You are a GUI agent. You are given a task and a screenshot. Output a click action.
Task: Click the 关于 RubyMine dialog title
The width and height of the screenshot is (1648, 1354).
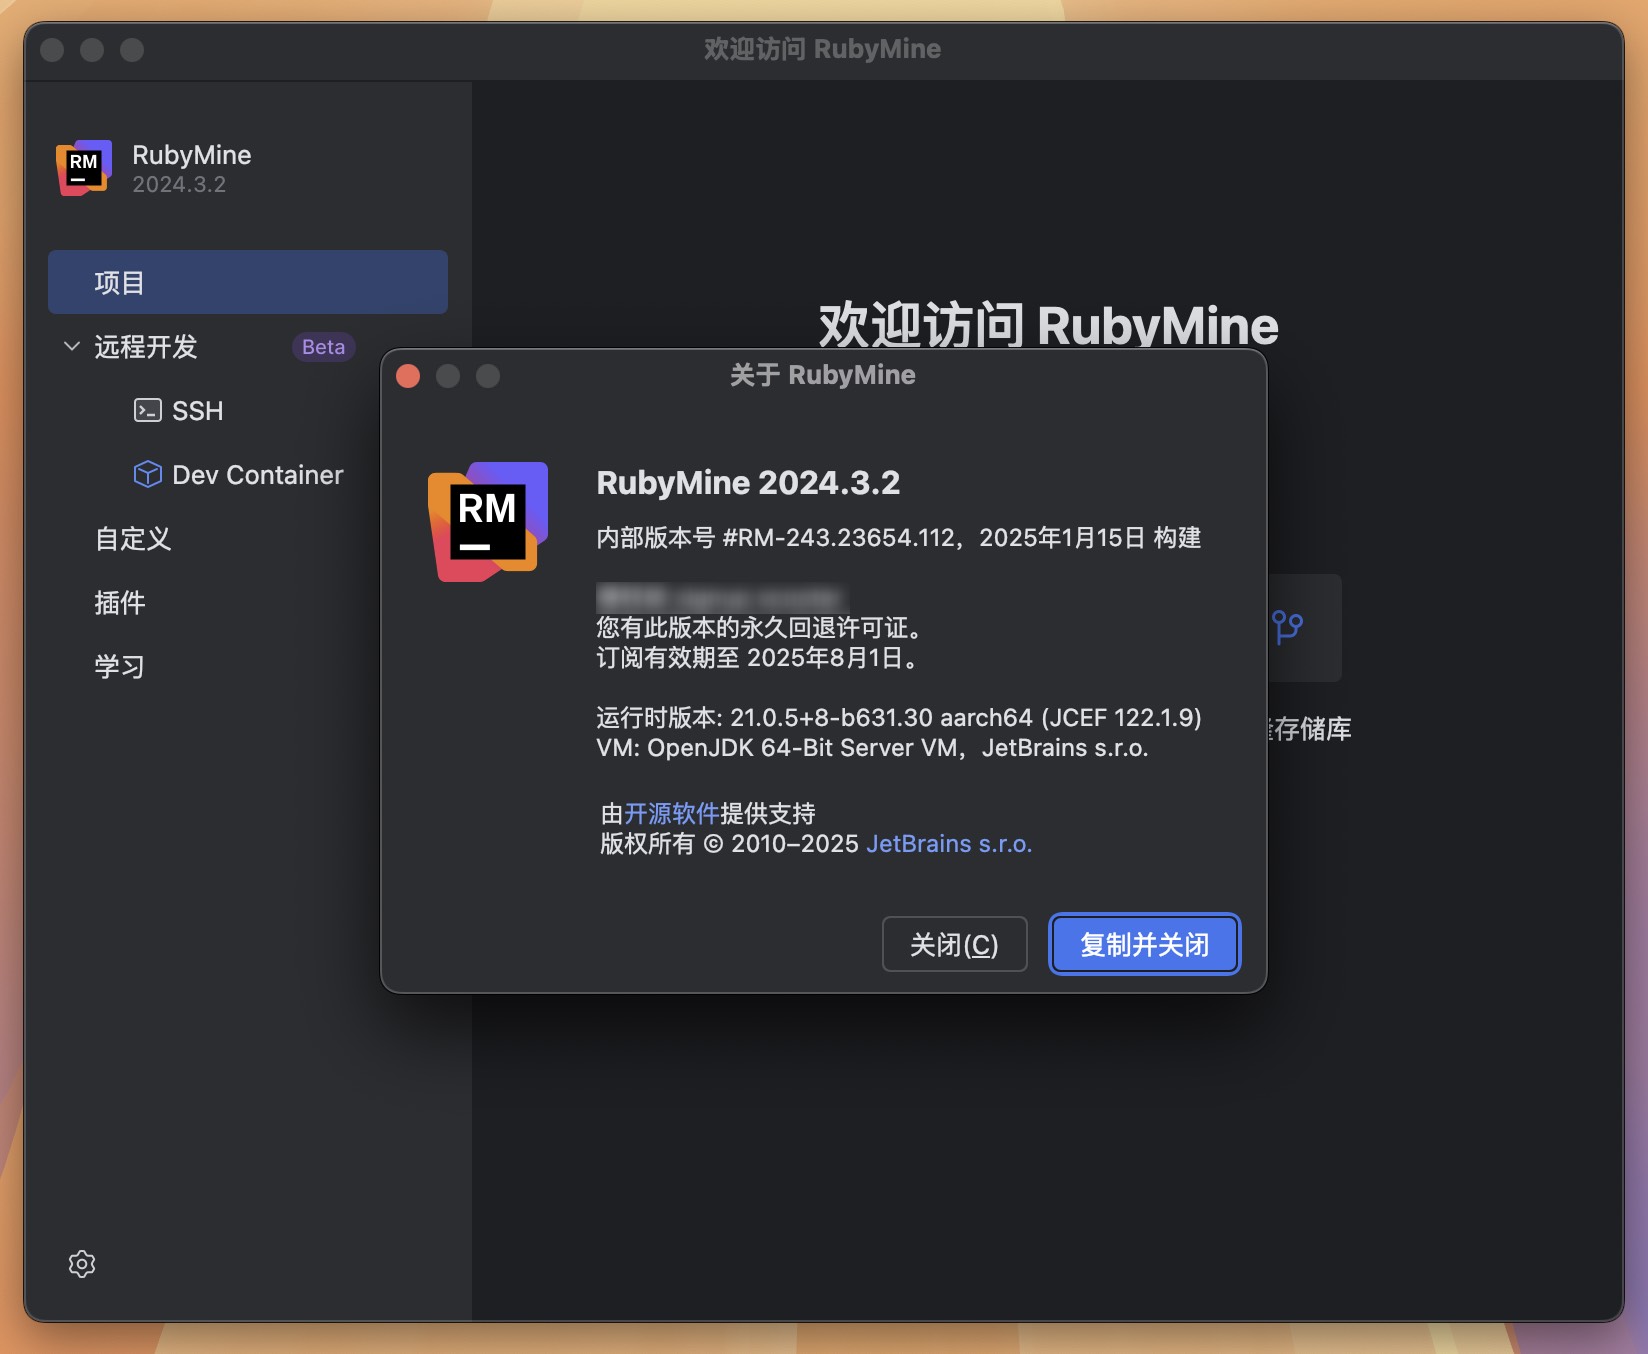pos(823,375)
